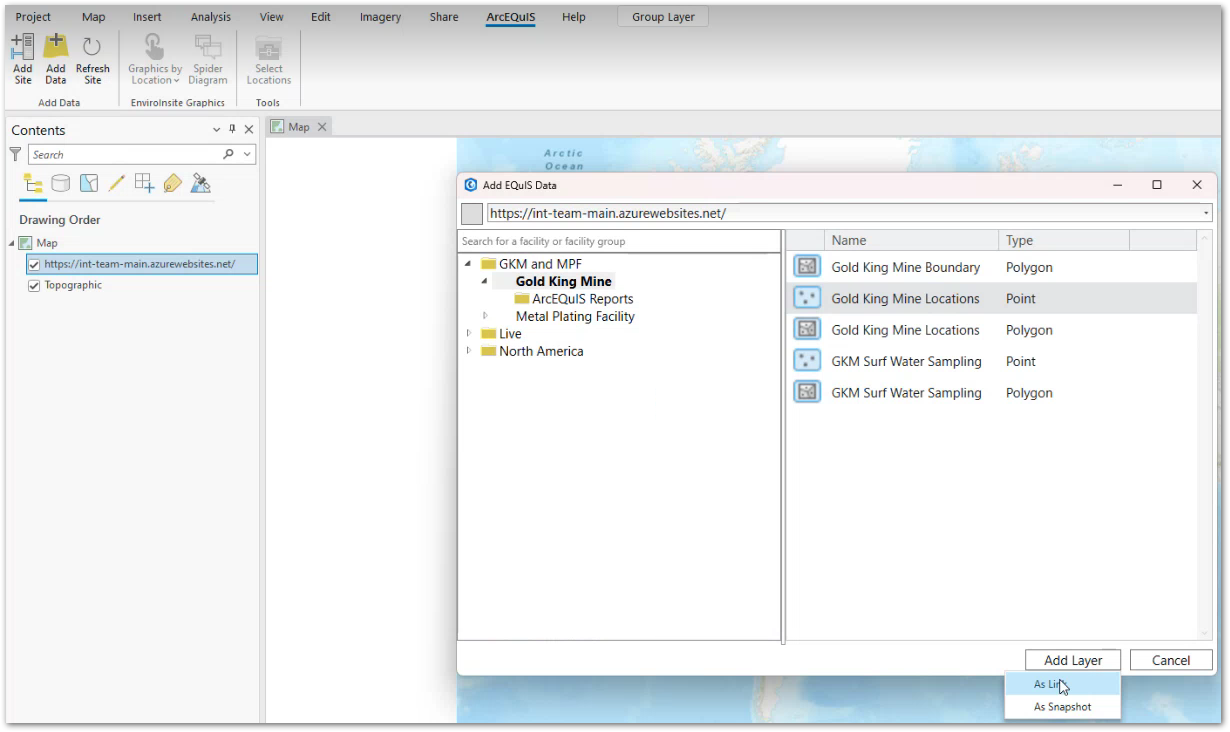
Task: Click the GKM Surf Water Sampling Point icon
Action: [x=806, y=361]
